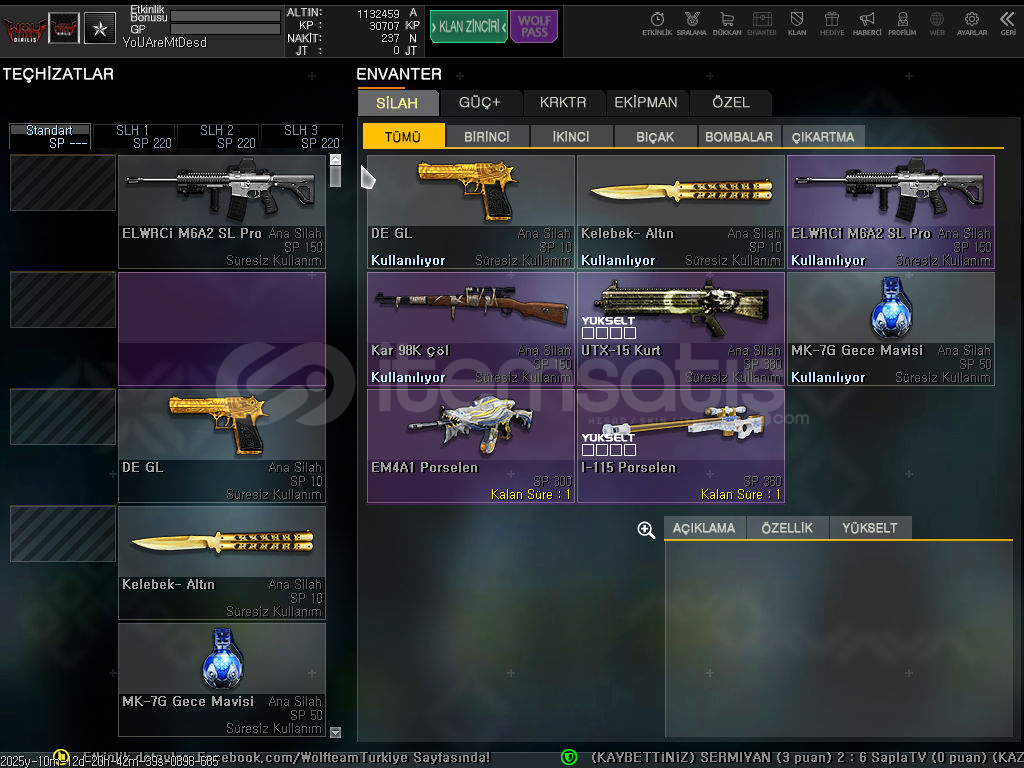Select the BOMBALAR filter tab
The image size is (1024, 768).
coord(739,136)
